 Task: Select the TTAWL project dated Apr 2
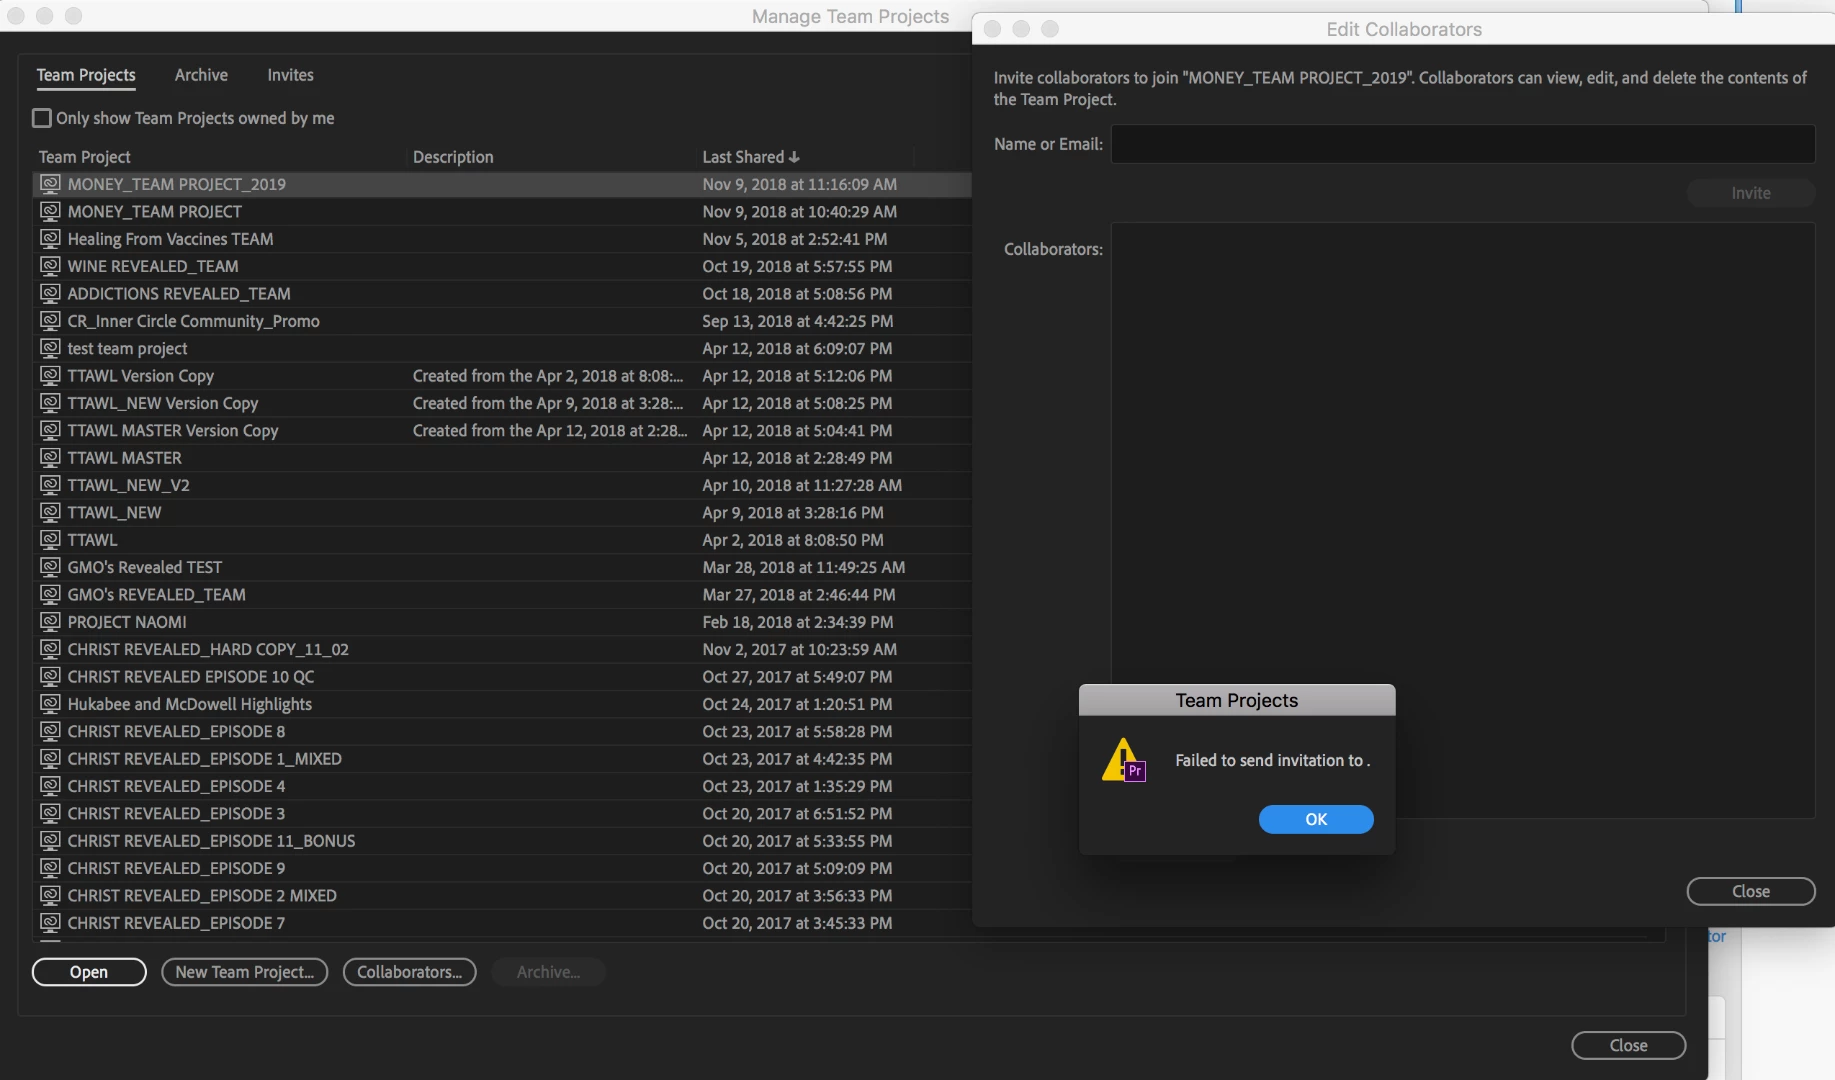[502, 539]
